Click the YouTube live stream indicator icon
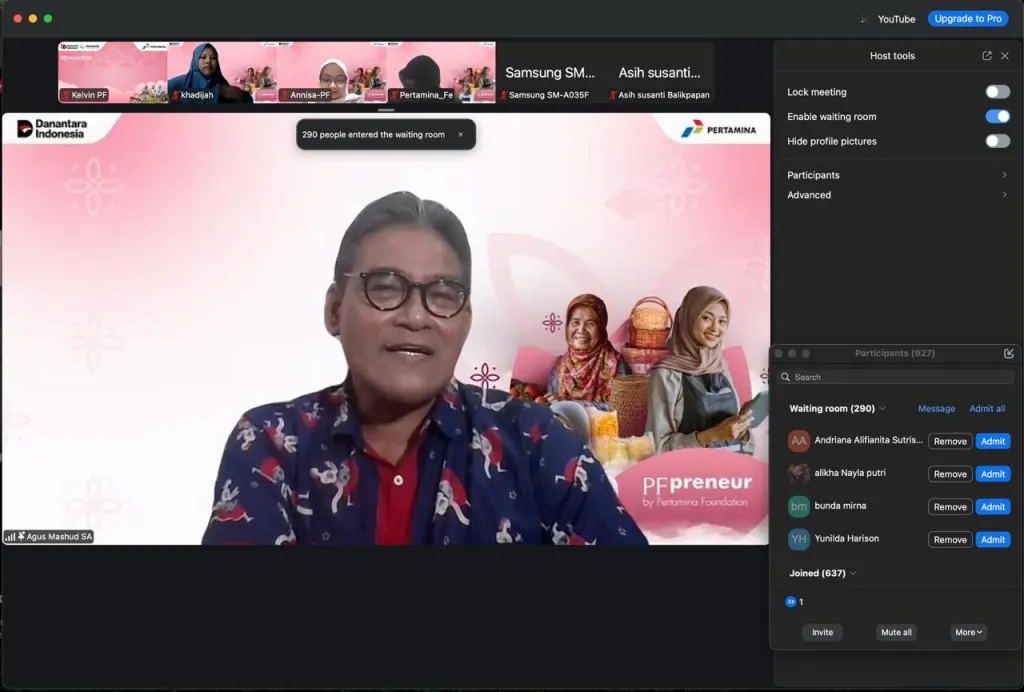 865,19
